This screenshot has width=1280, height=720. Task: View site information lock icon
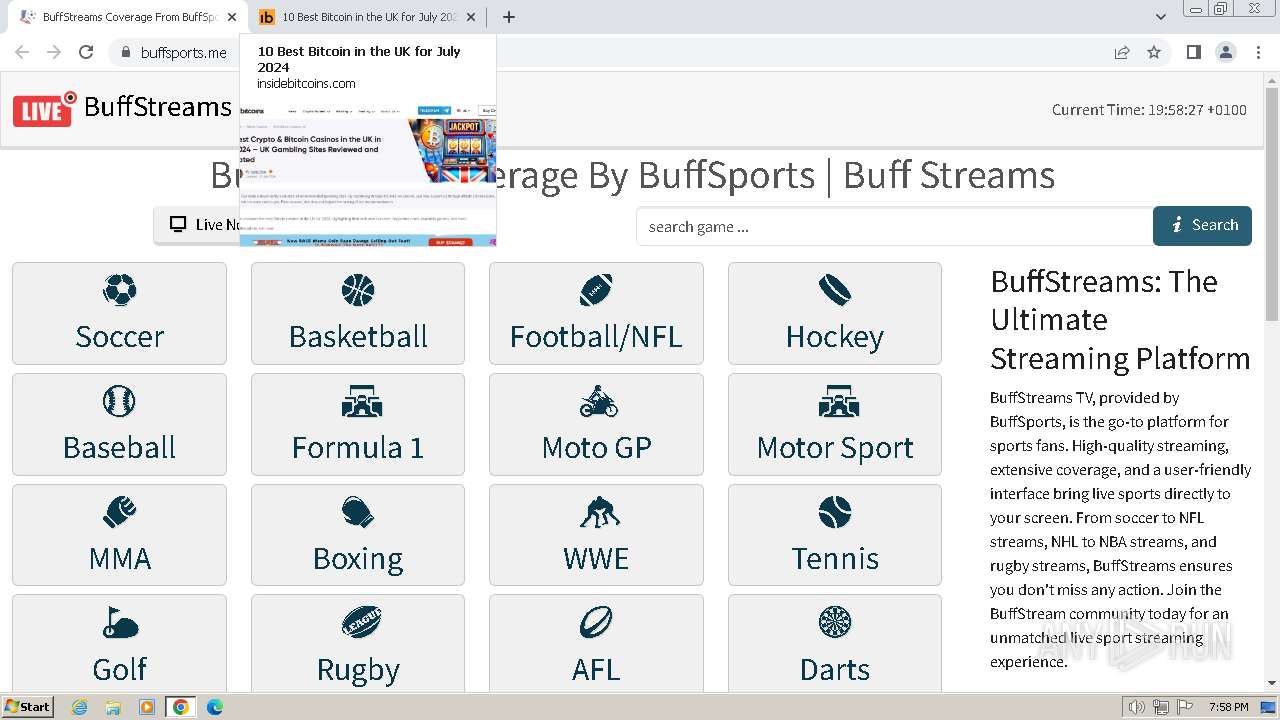click(125, 52)
